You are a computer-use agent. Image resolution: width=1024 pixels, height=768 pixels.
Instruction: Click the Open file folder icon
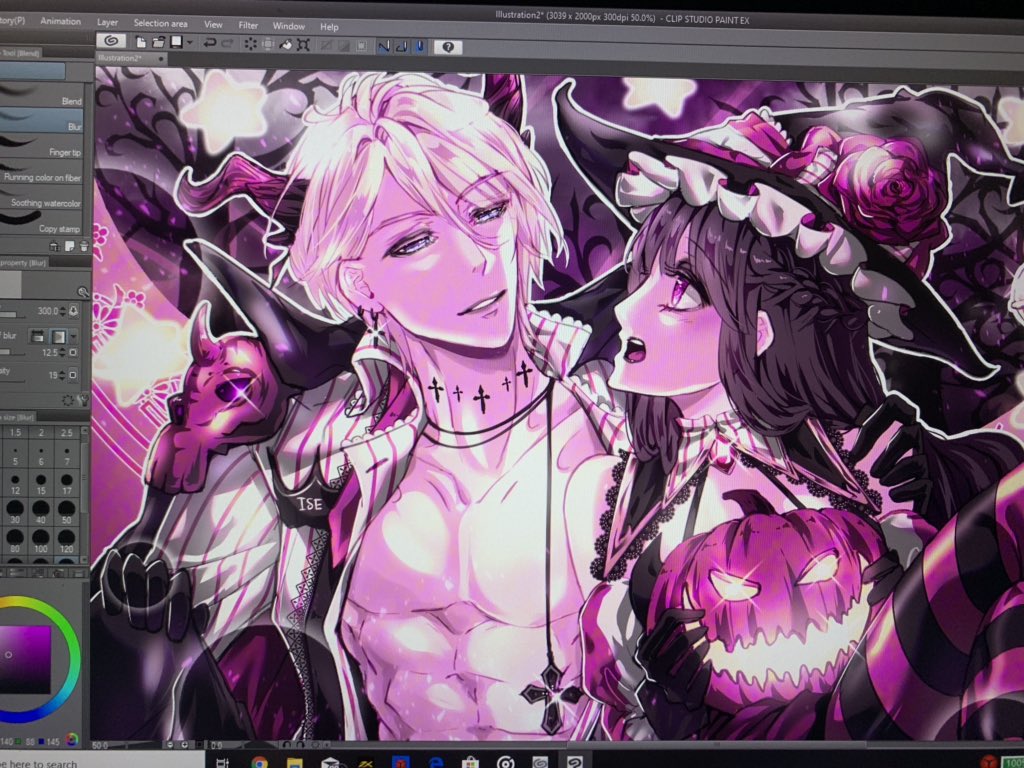[x=158, y=42]
